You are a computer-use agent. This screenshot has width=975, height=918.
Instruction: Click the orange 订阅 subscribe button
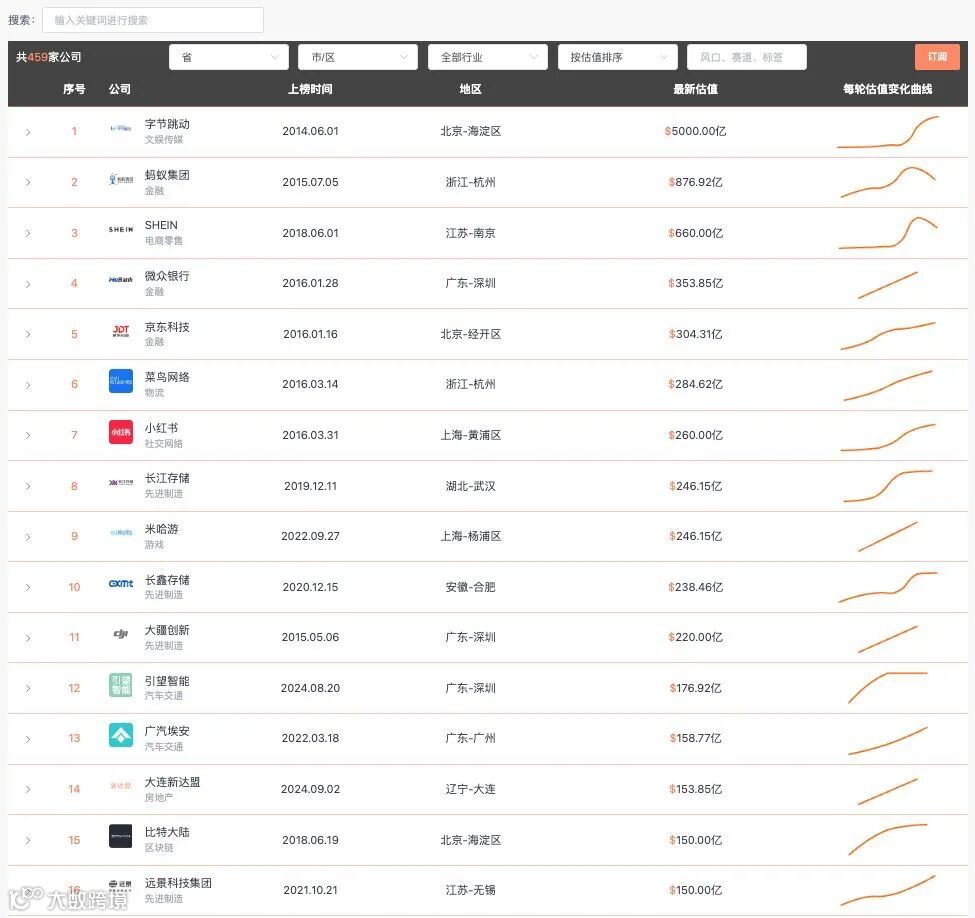[937, 57]
